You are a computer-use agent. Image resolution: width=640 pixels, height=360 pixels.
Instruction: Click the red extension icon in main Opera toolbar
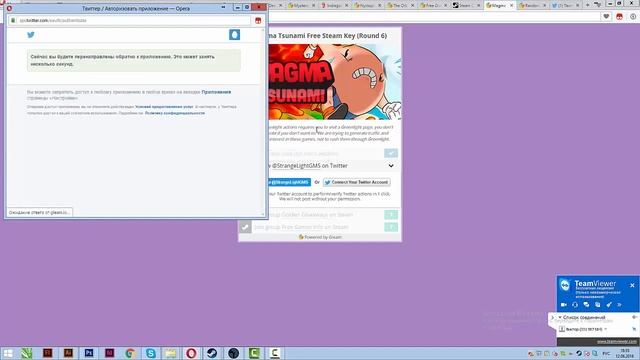(620, 17)
